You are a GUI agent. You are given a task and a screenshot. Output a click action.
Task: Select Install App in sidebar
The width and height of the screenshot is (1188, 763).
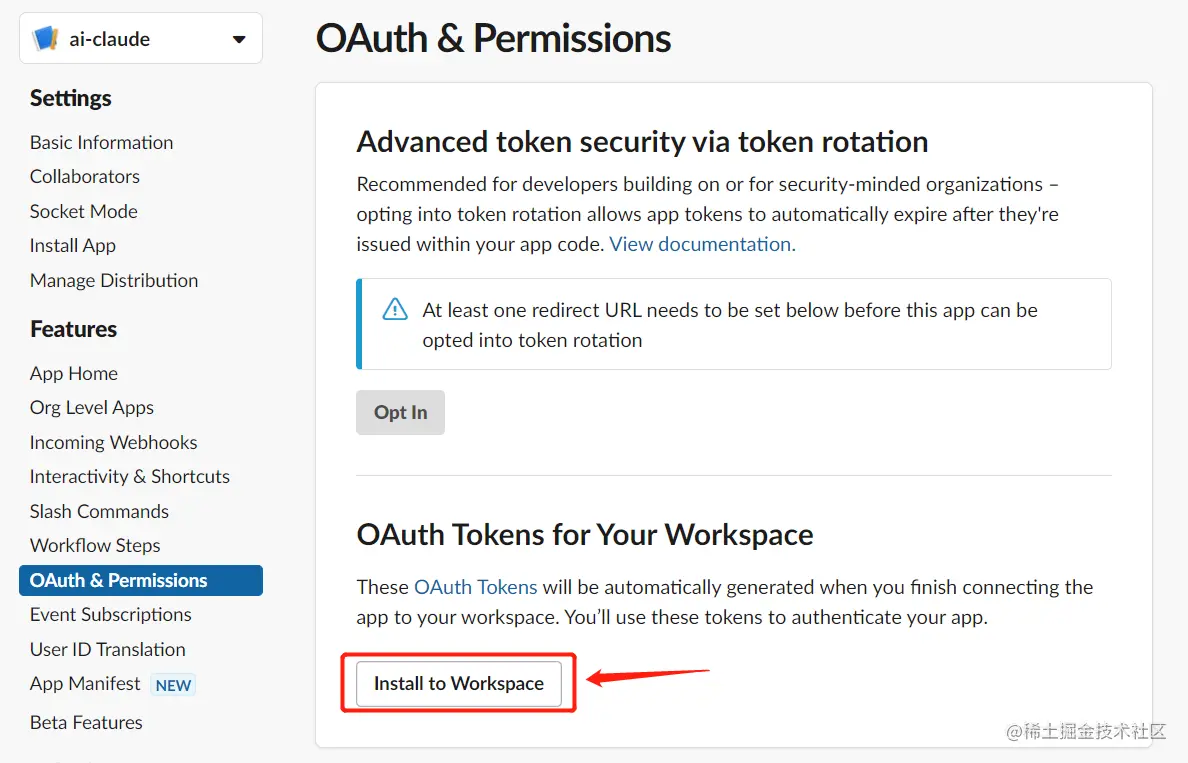[x=73, y=245]
